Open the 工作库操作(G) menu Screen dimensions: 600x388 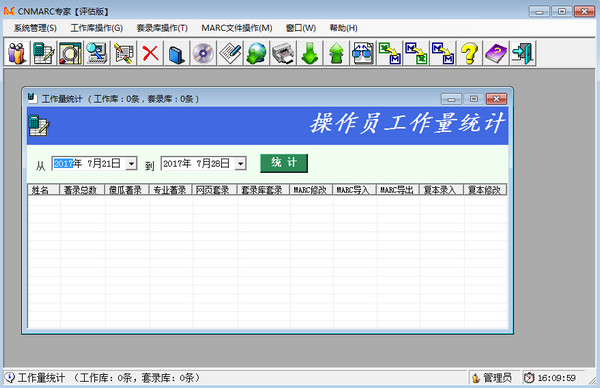96,28
